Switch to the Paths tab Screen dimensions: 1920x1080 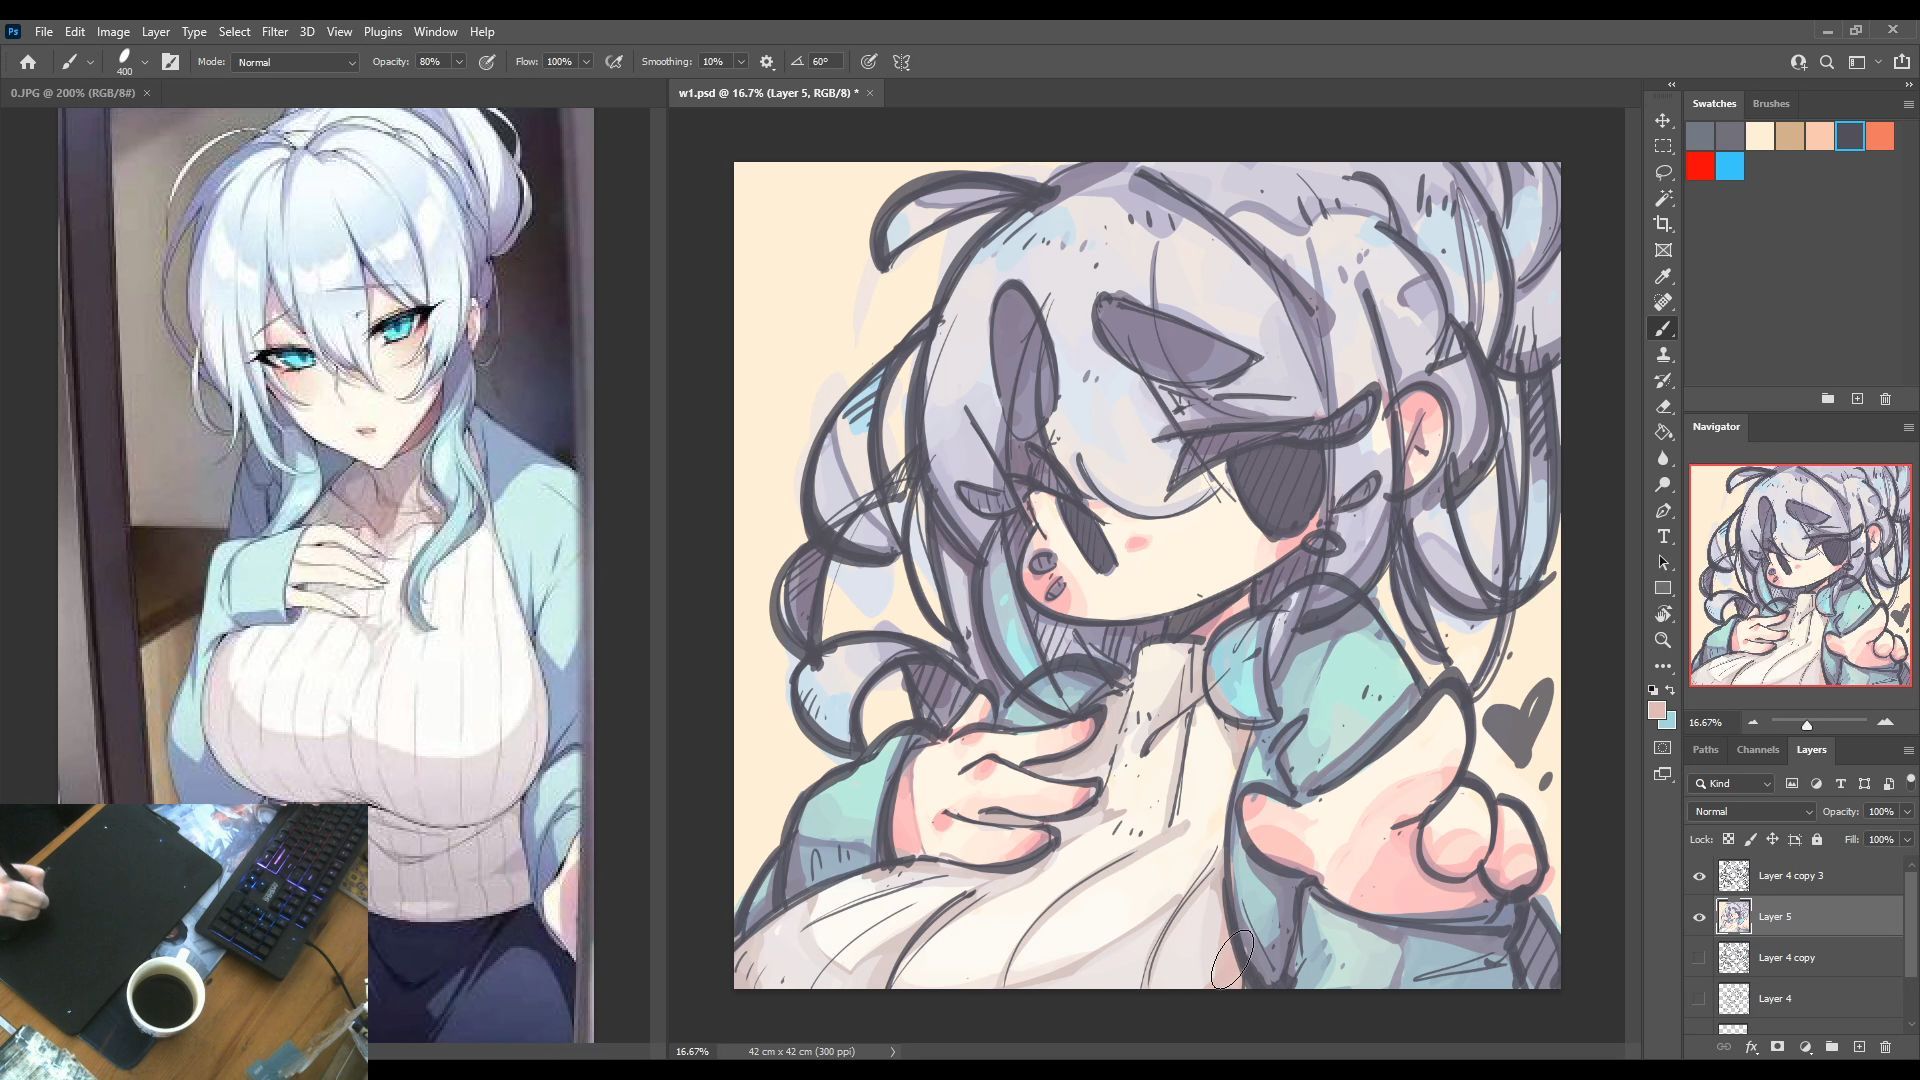(1705, 750)
